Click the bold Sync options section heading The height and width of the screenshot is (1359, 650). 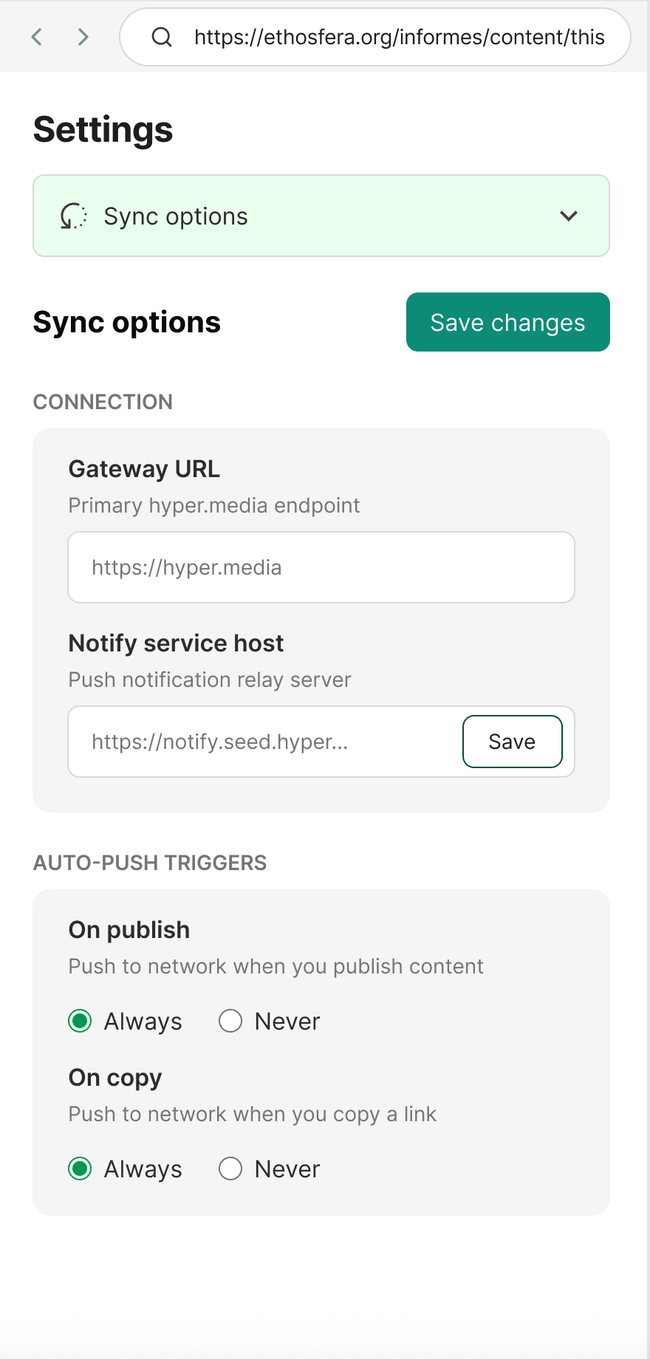click(x=127, y=322)
